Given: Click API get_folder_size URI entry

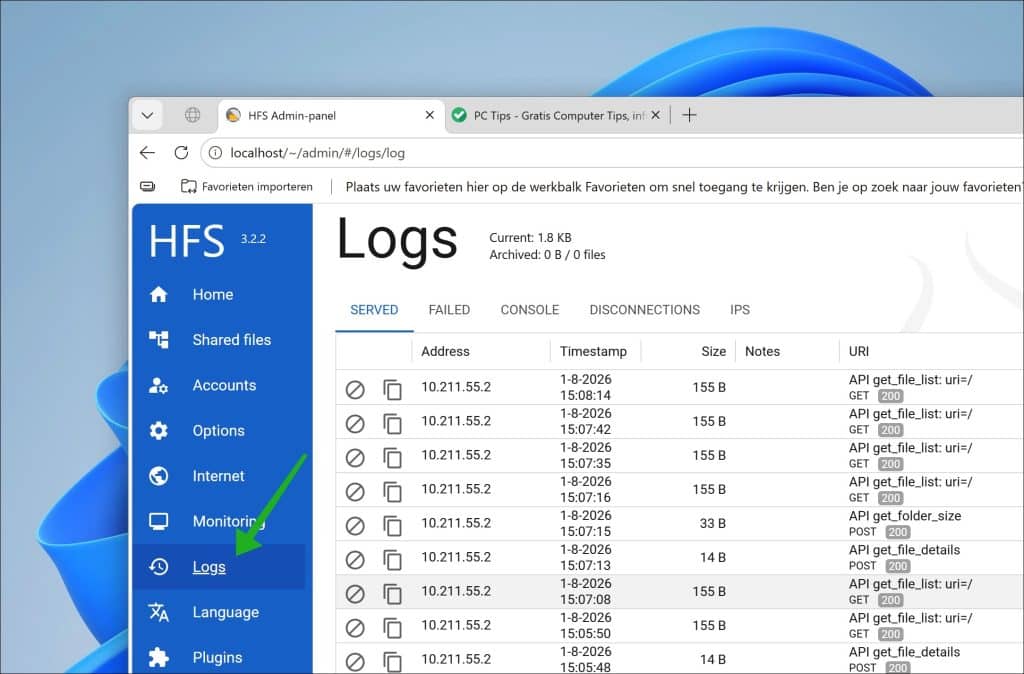Looking at the screenshot, I should tap(904, 515).
